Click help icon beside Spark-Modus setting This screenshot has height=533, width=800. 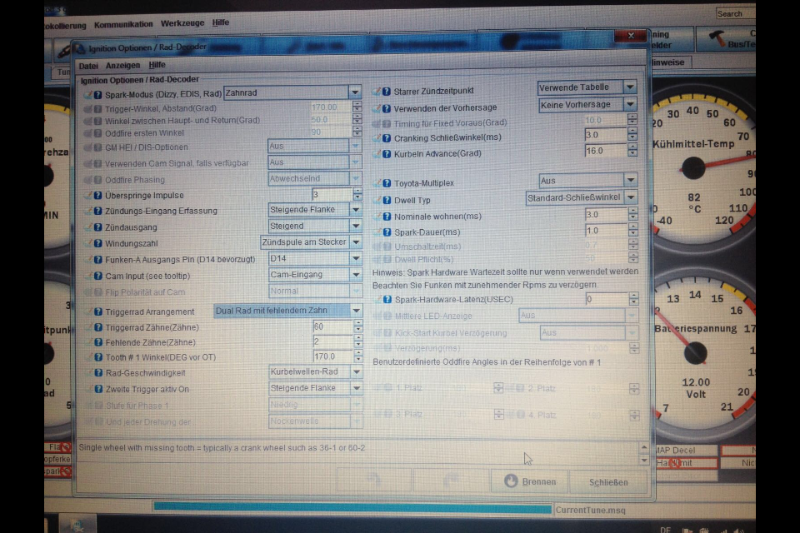coord(98,93)
